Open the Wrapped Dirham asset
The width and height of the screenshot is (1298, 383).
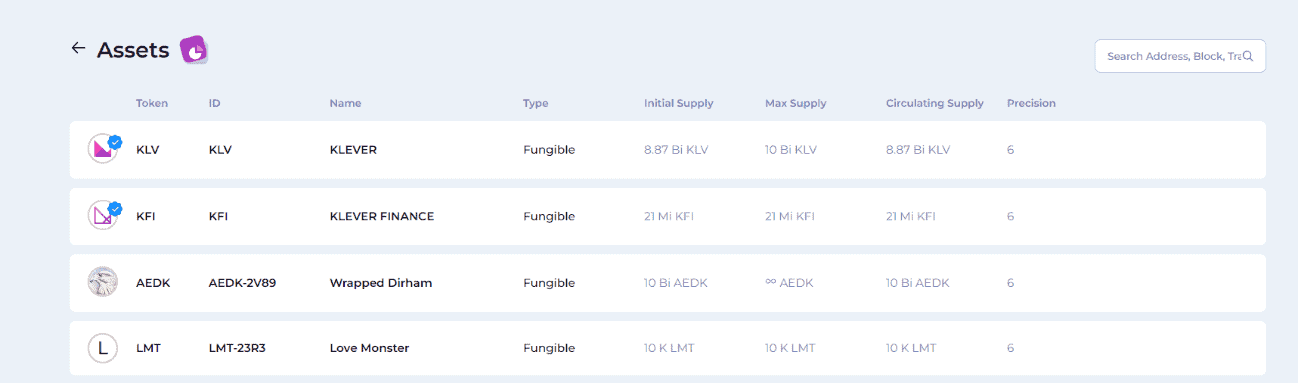pyautogui.click(x=381, y=283)
